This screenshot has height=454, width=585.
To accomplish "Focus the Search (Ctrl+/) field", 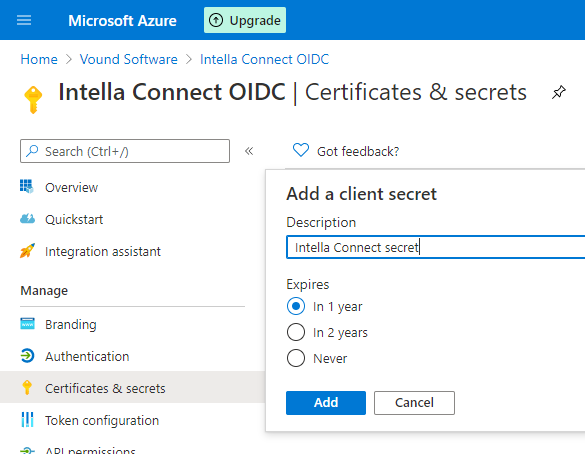I will pyautogui.click(x=125, y=151).
